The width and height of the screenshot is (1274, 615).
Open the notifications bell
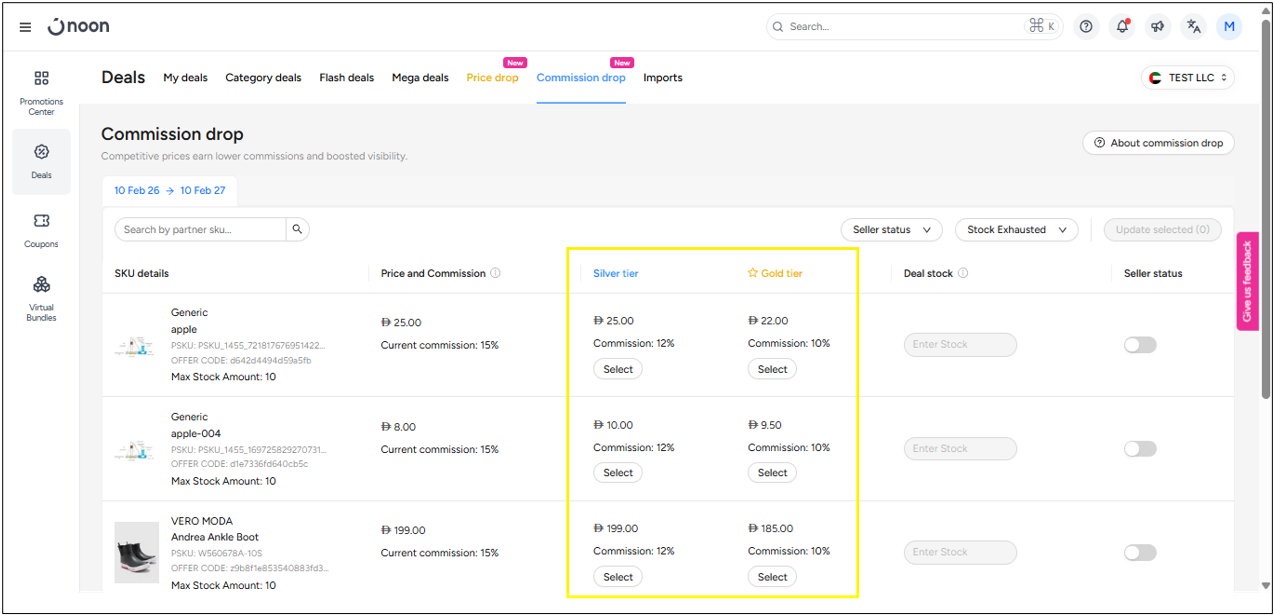pos(1122,27)
